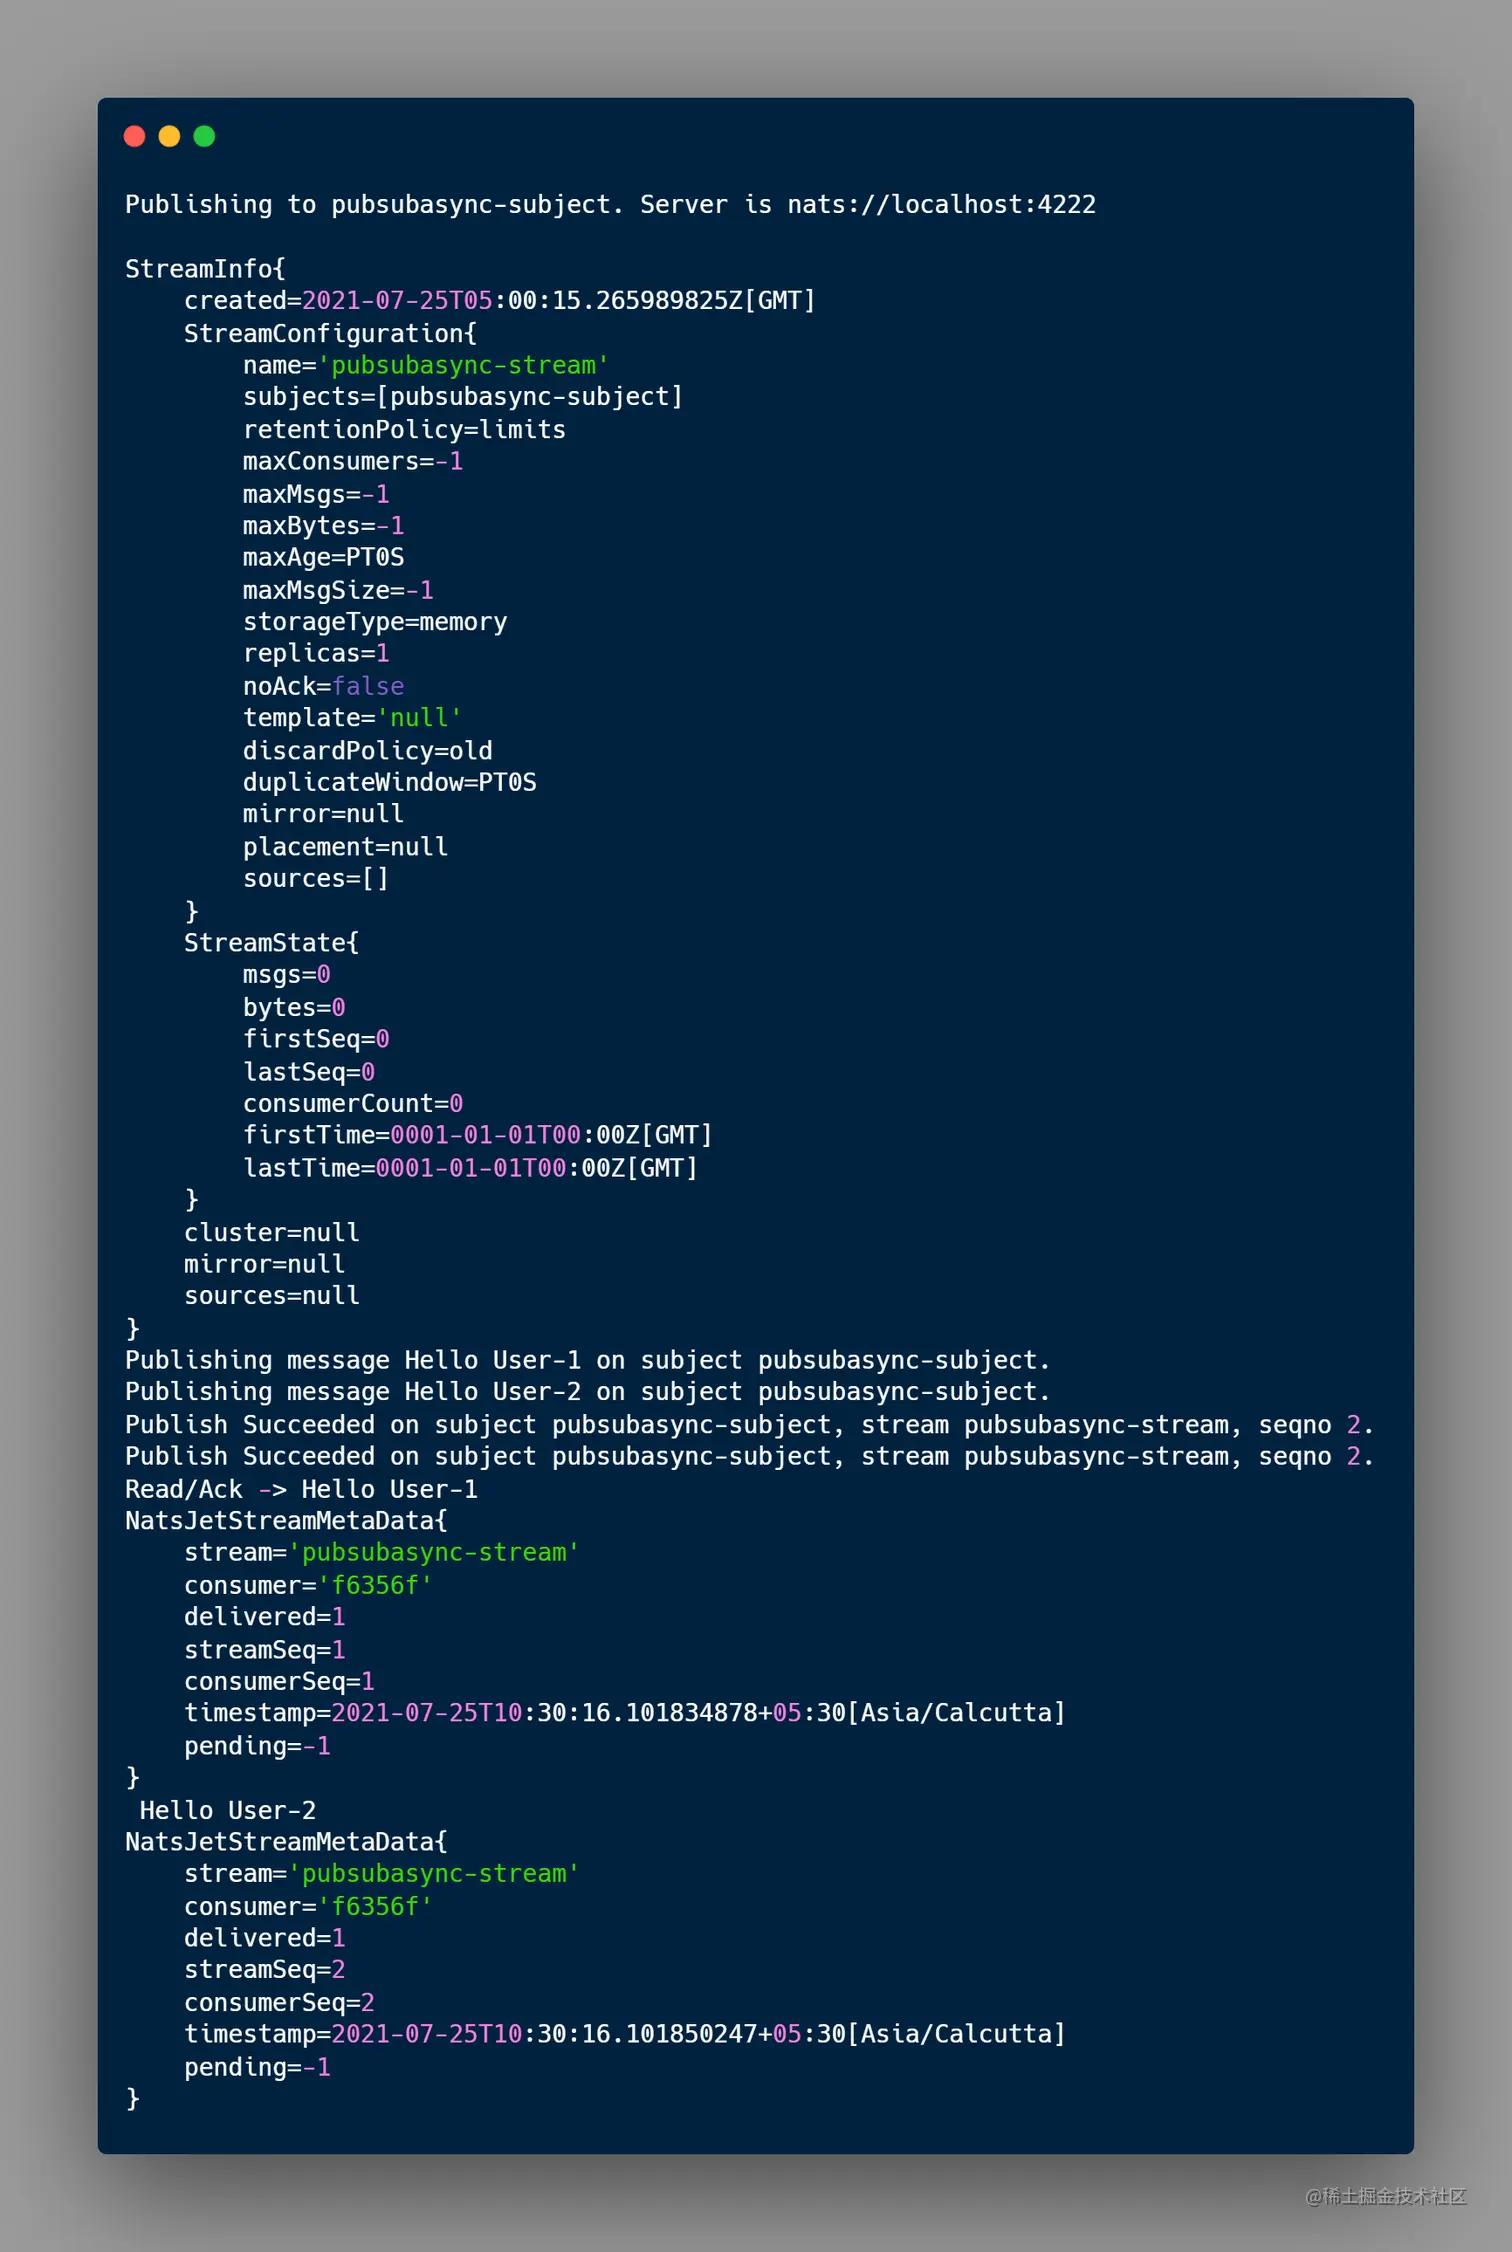Click the placement=null line
The width and height of the screenshot is (1512, 2252).
345,847
